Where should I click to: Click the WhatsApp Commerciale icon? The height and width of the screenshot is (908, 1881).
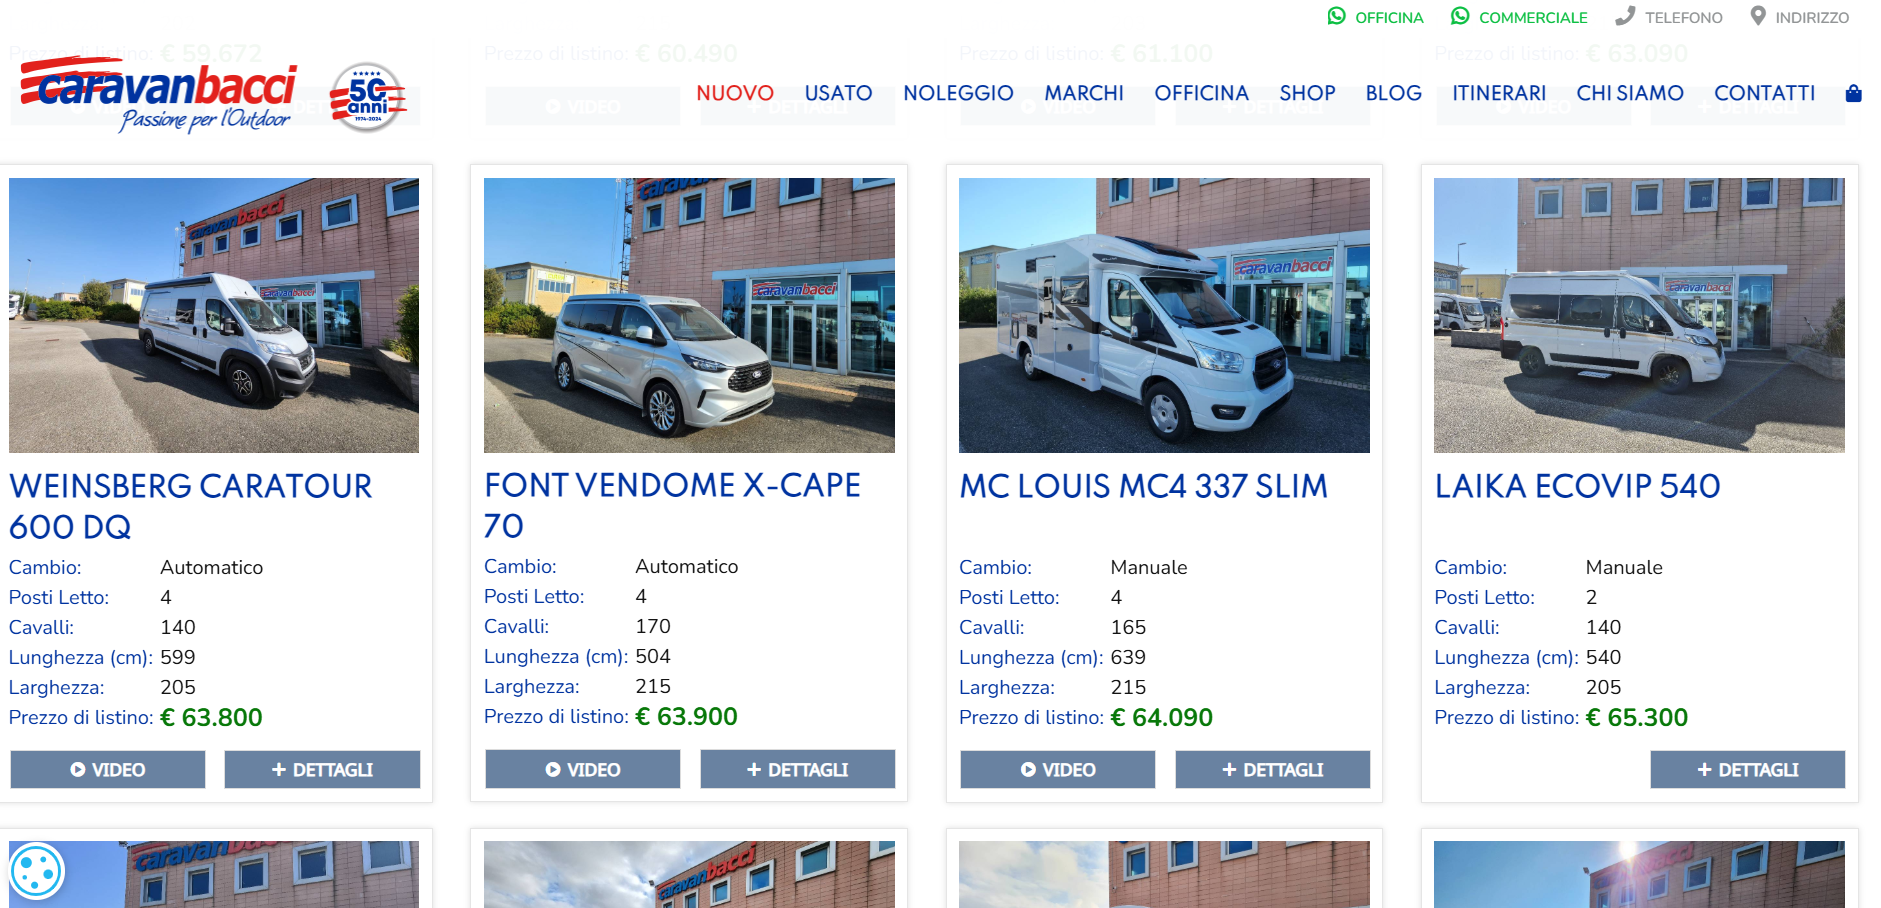pyautogui.click(x=1460, y=16)
